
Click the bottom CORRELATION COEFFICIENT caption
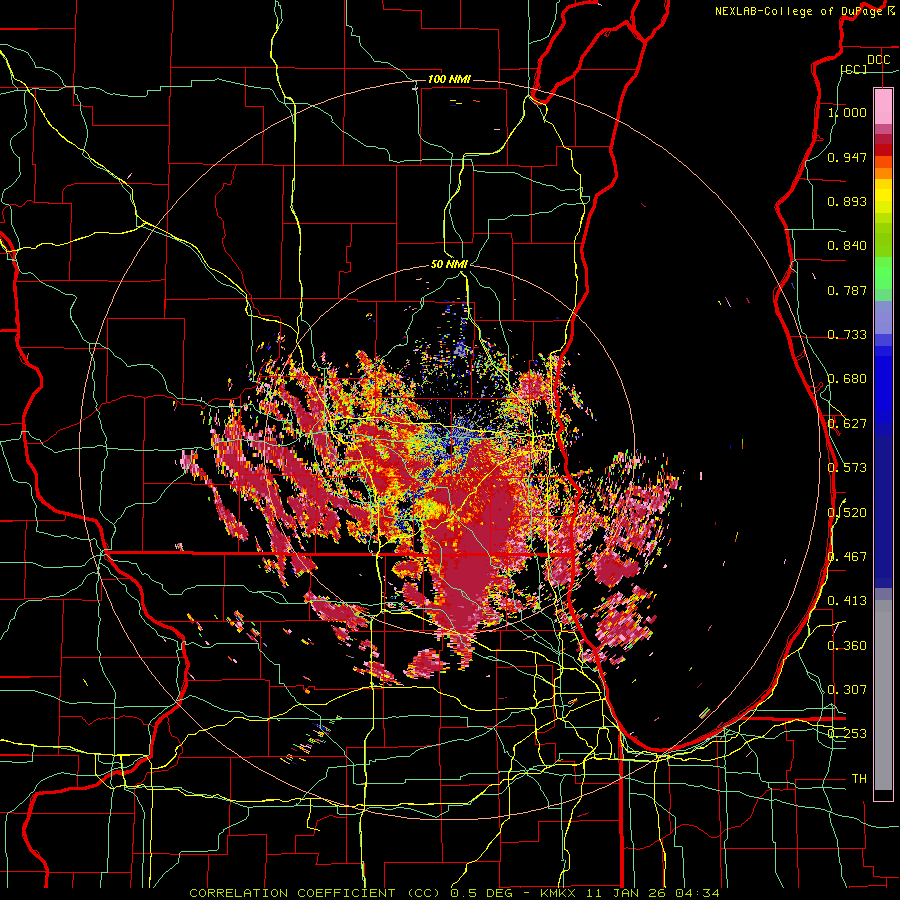pos(454,893)
